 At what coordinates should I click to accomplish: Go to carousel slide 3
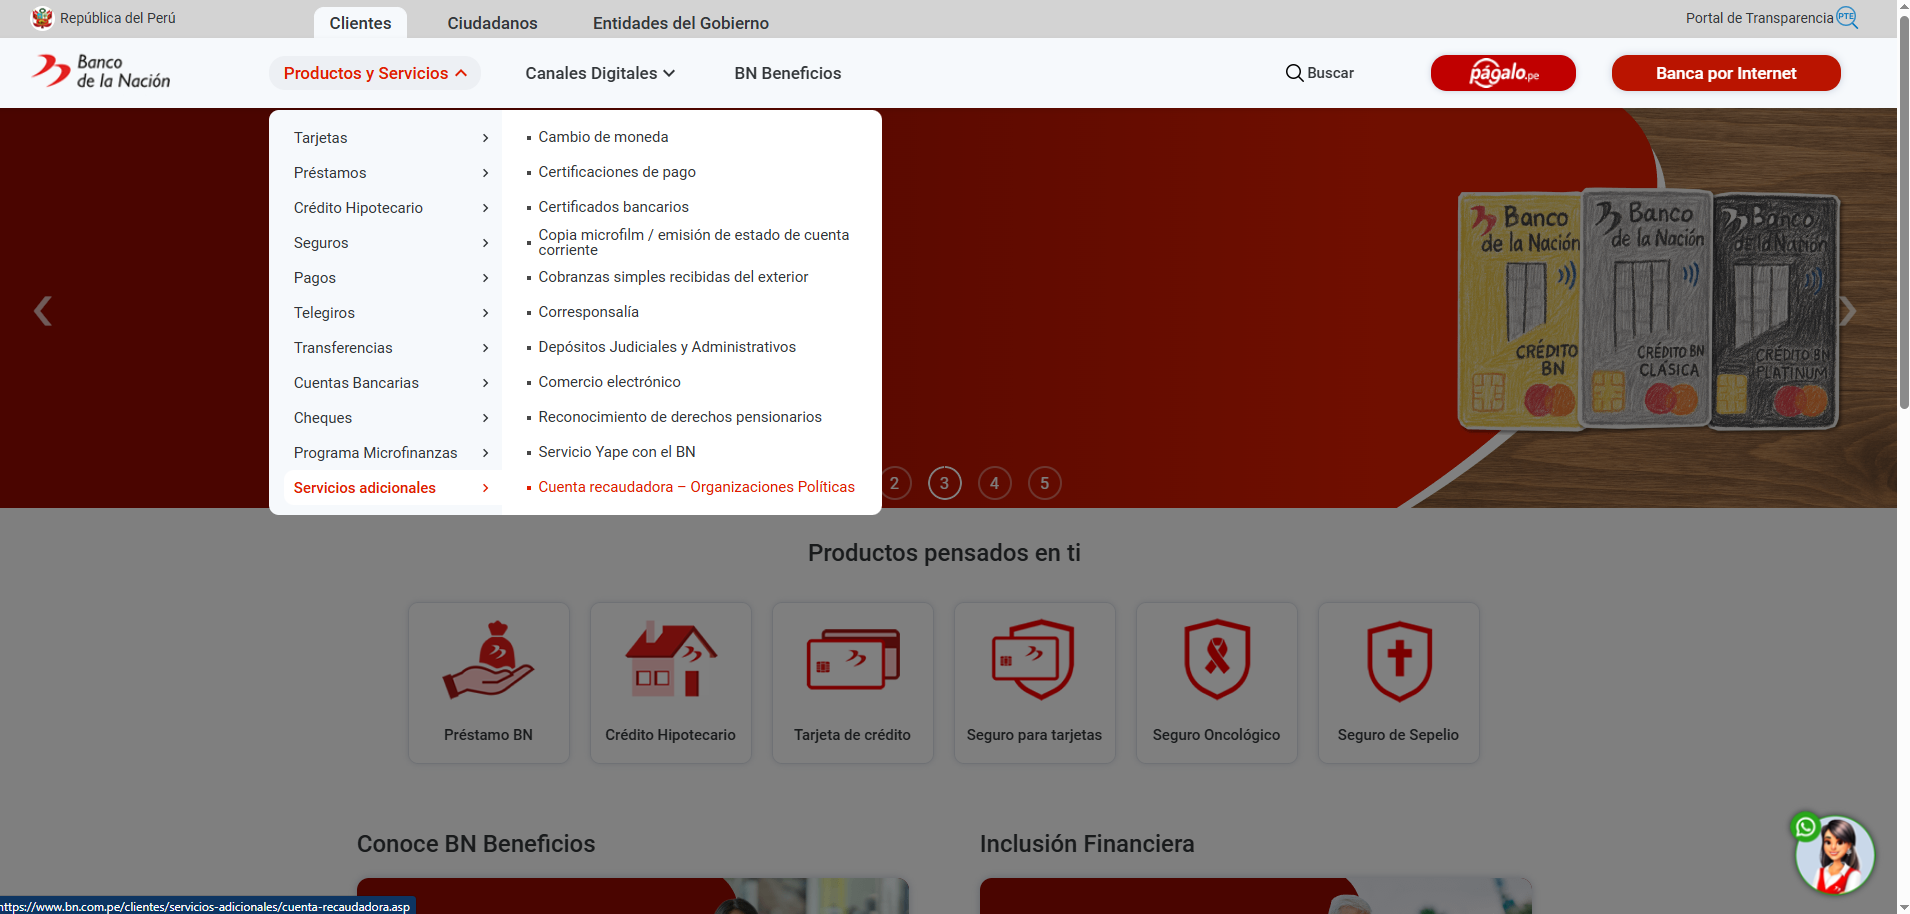(x=944, y=483)
